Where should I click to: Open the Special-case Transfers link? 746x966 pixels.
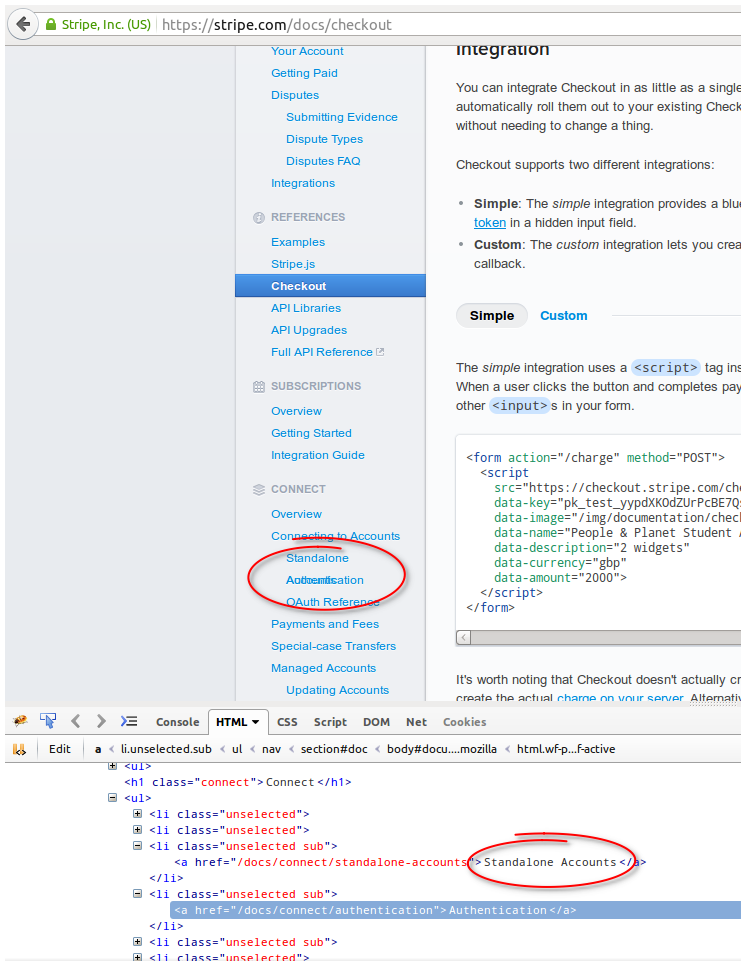tap(334, 646)
